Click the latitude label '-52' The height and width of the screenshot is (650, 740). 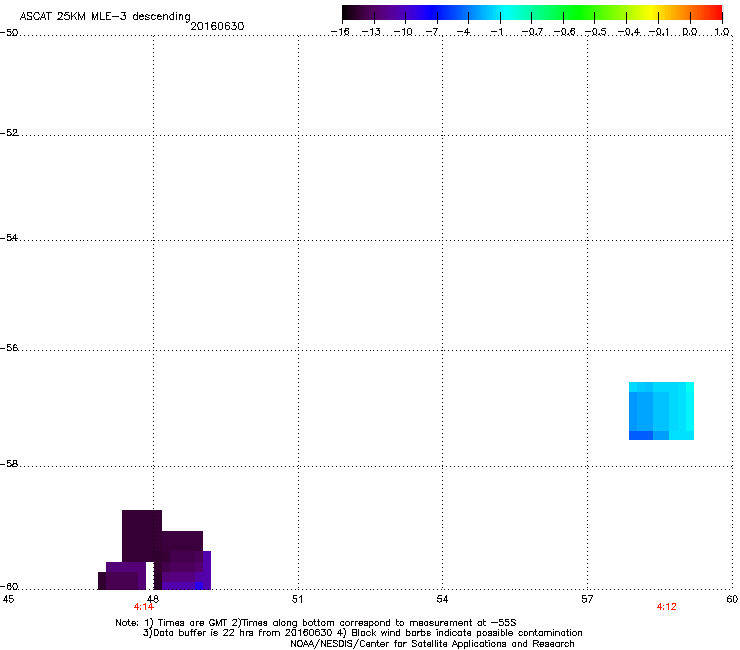(9, 133)
